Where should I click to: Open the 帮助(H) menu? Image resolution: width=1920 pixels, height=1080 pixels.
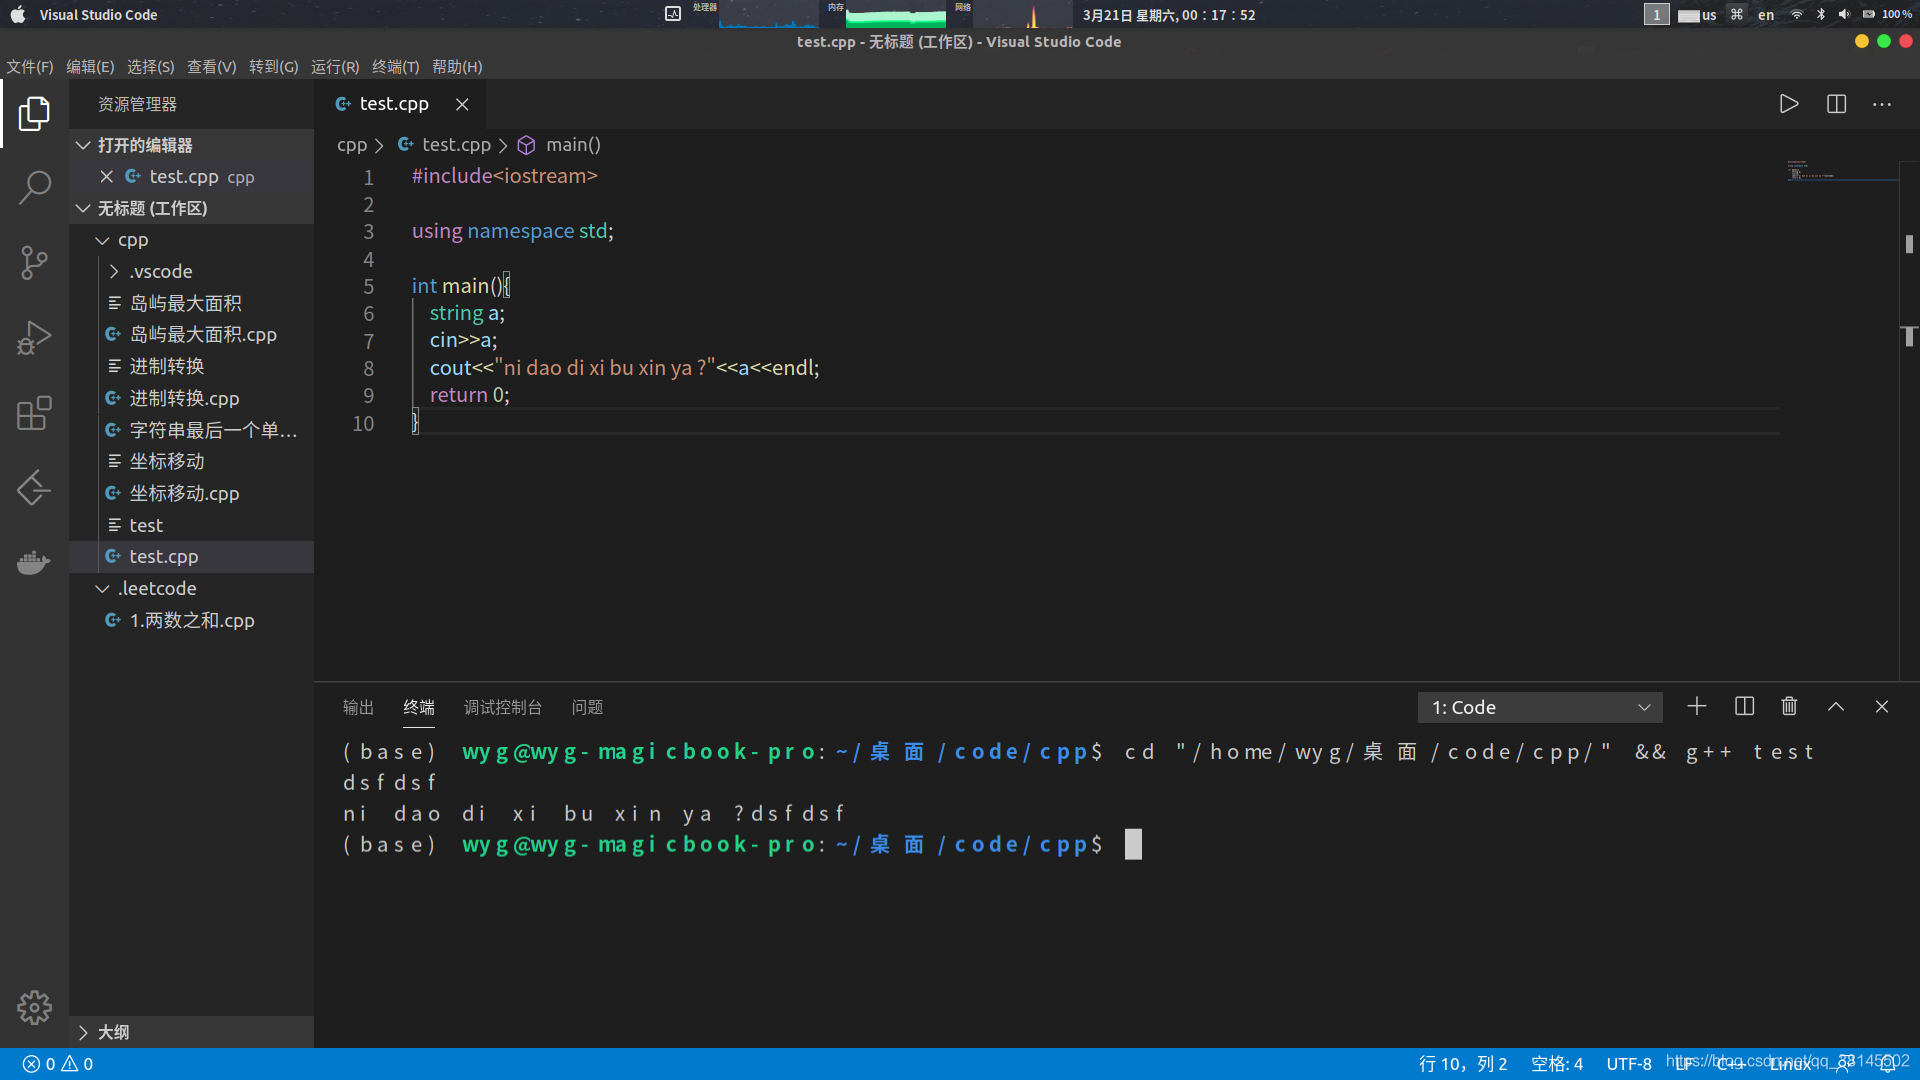[457, 67]
